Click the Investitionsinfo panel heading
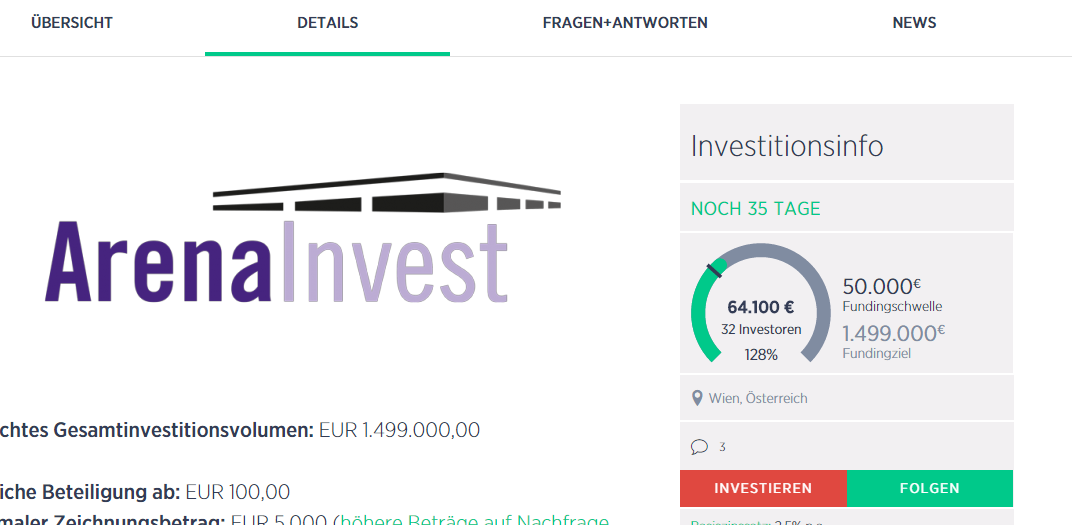This screenshot has height=525, width=1072. tap(787, 146)
